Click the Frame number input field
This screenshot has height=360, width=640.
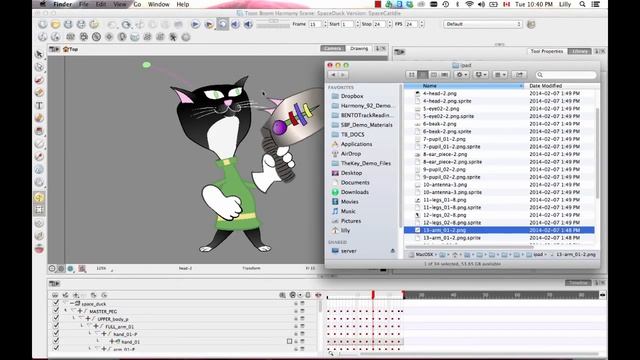coord(315,24)
